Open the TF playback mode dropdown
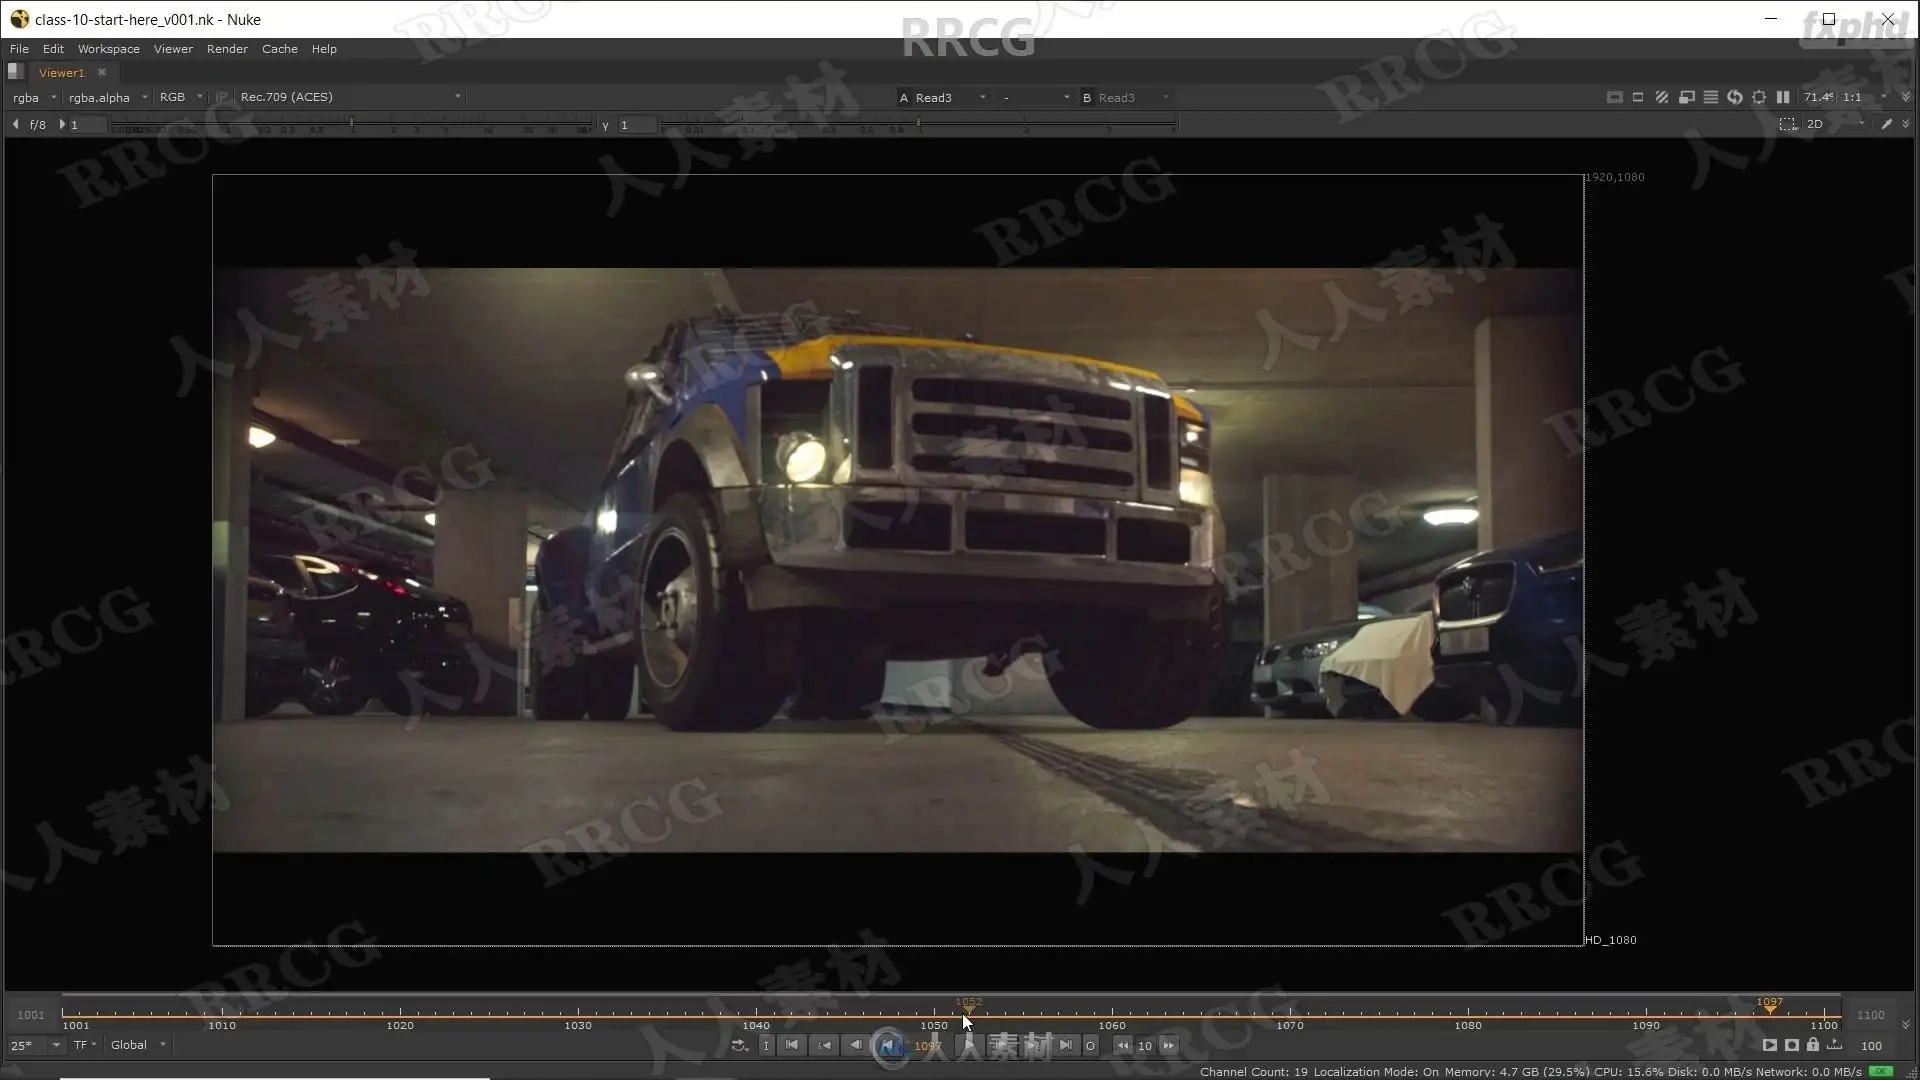Viewport: 1920px width, 1080px height. [x=85, y=1046]
